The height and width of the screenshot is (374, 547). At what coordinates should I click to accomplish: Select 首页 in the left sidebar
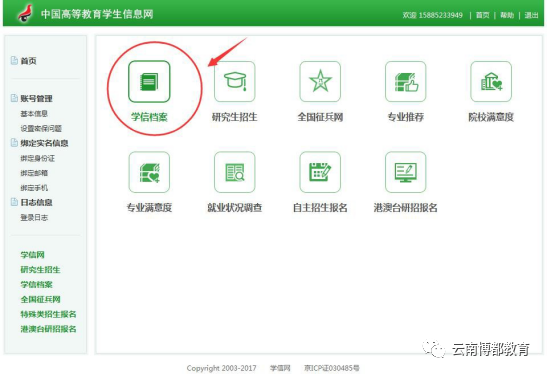pos(28,61)
